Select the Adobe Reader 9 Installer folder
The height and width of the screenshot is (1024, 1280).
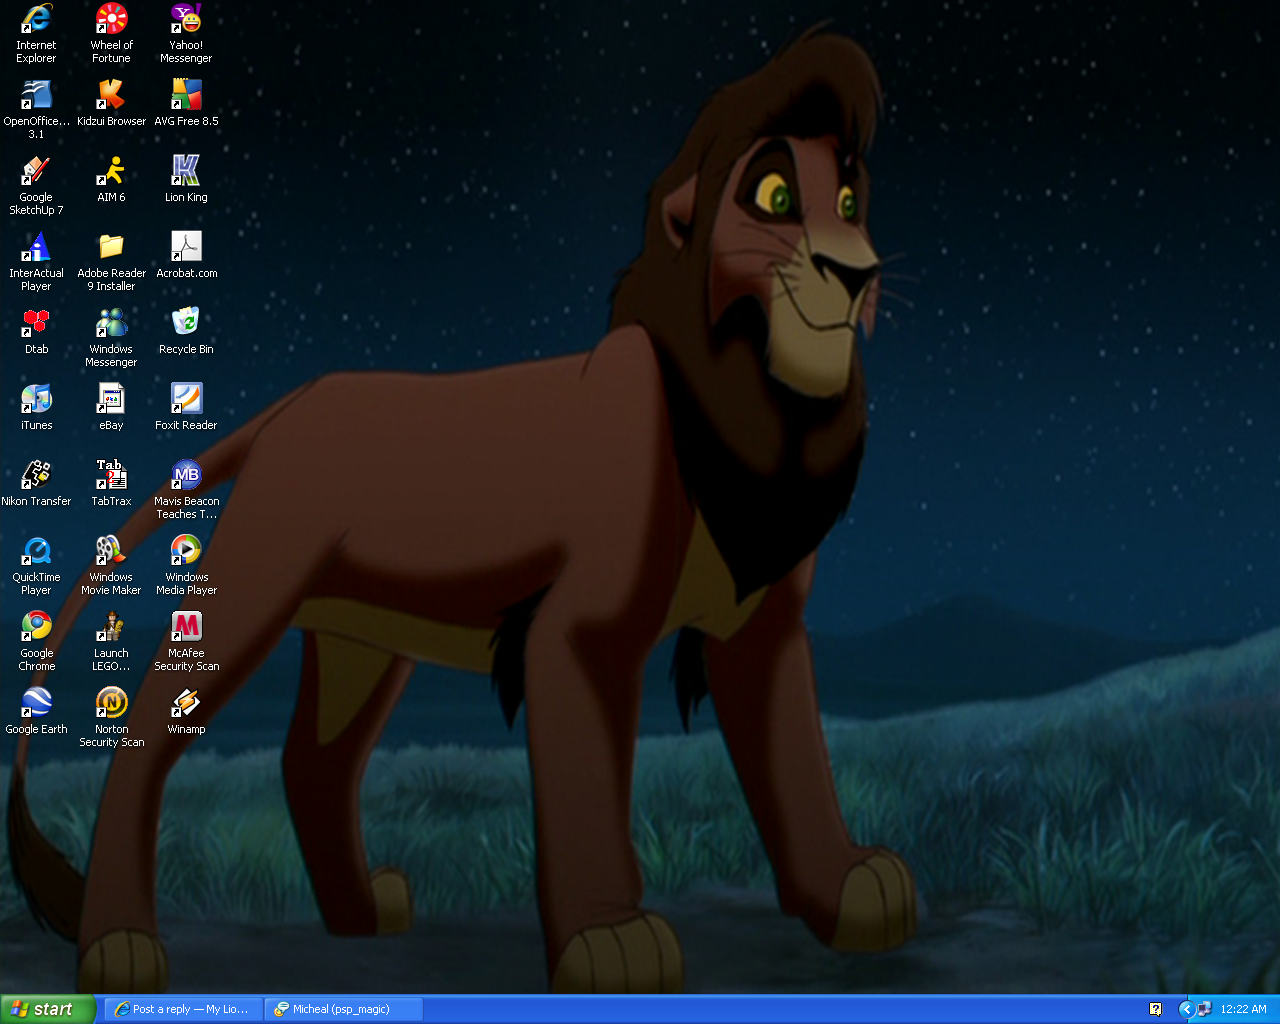111,247
